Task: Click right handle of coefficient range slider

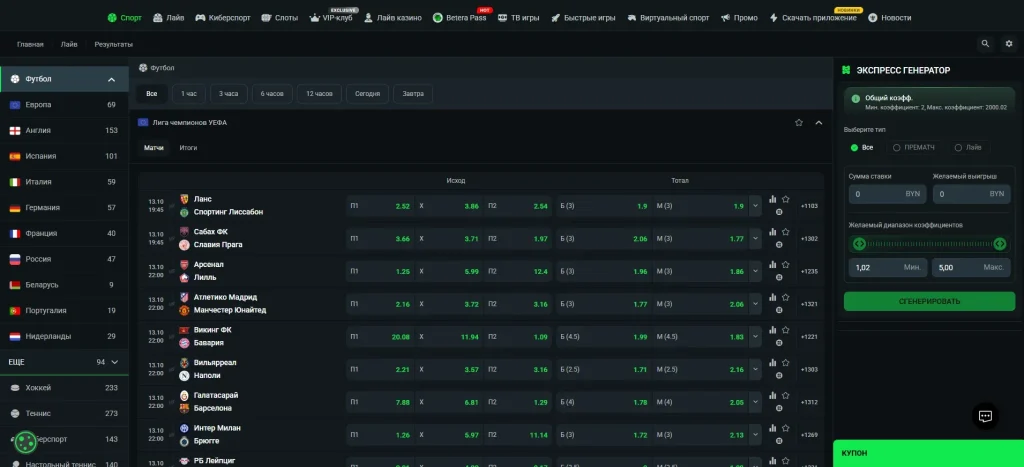Action: (x=1000, y=244)
